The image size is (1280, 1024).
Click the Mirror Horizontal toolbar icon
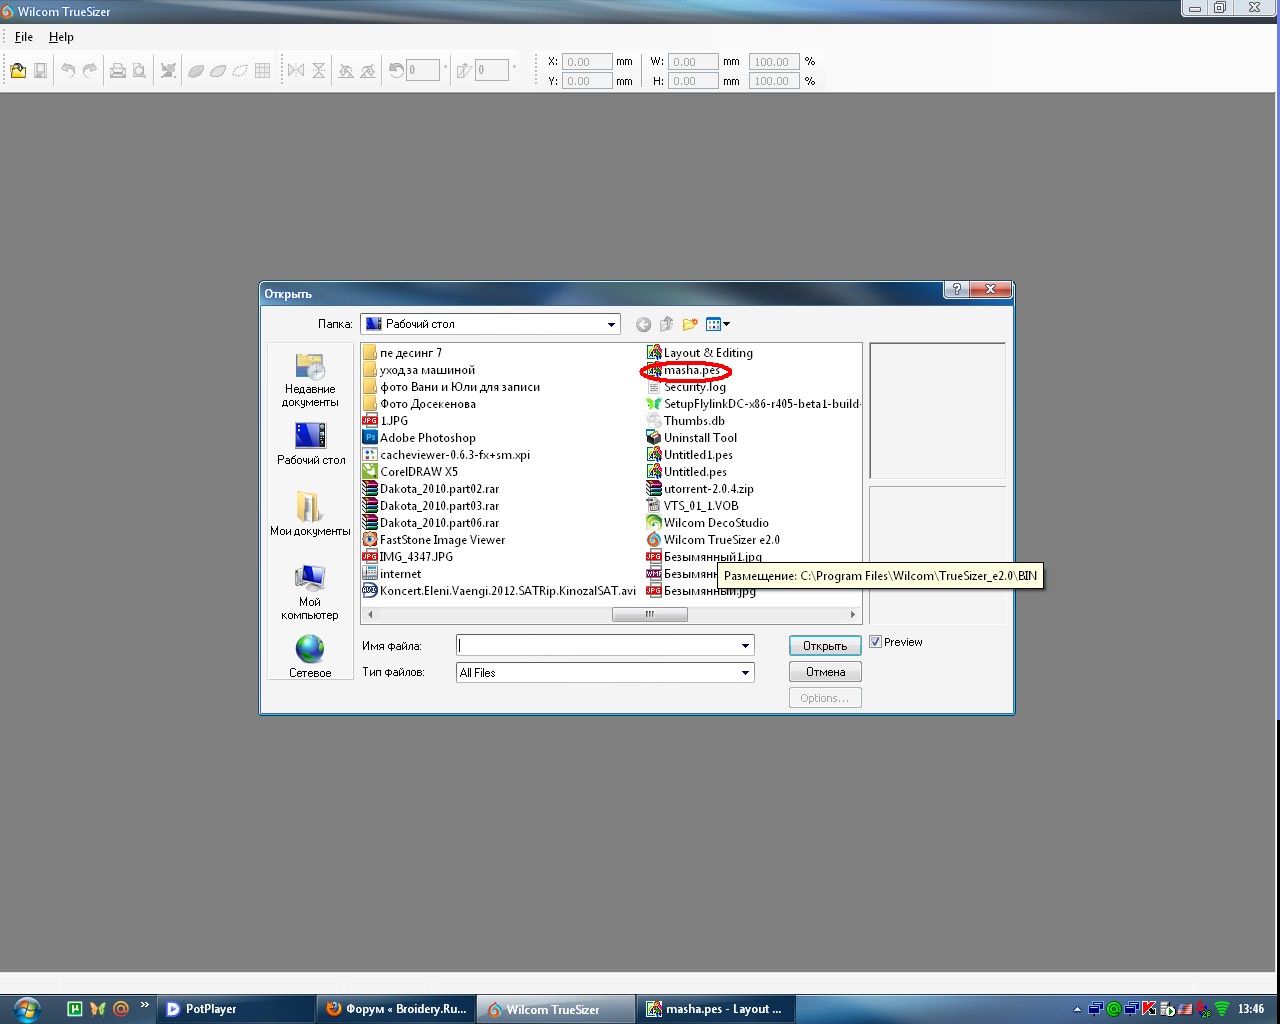296,70
